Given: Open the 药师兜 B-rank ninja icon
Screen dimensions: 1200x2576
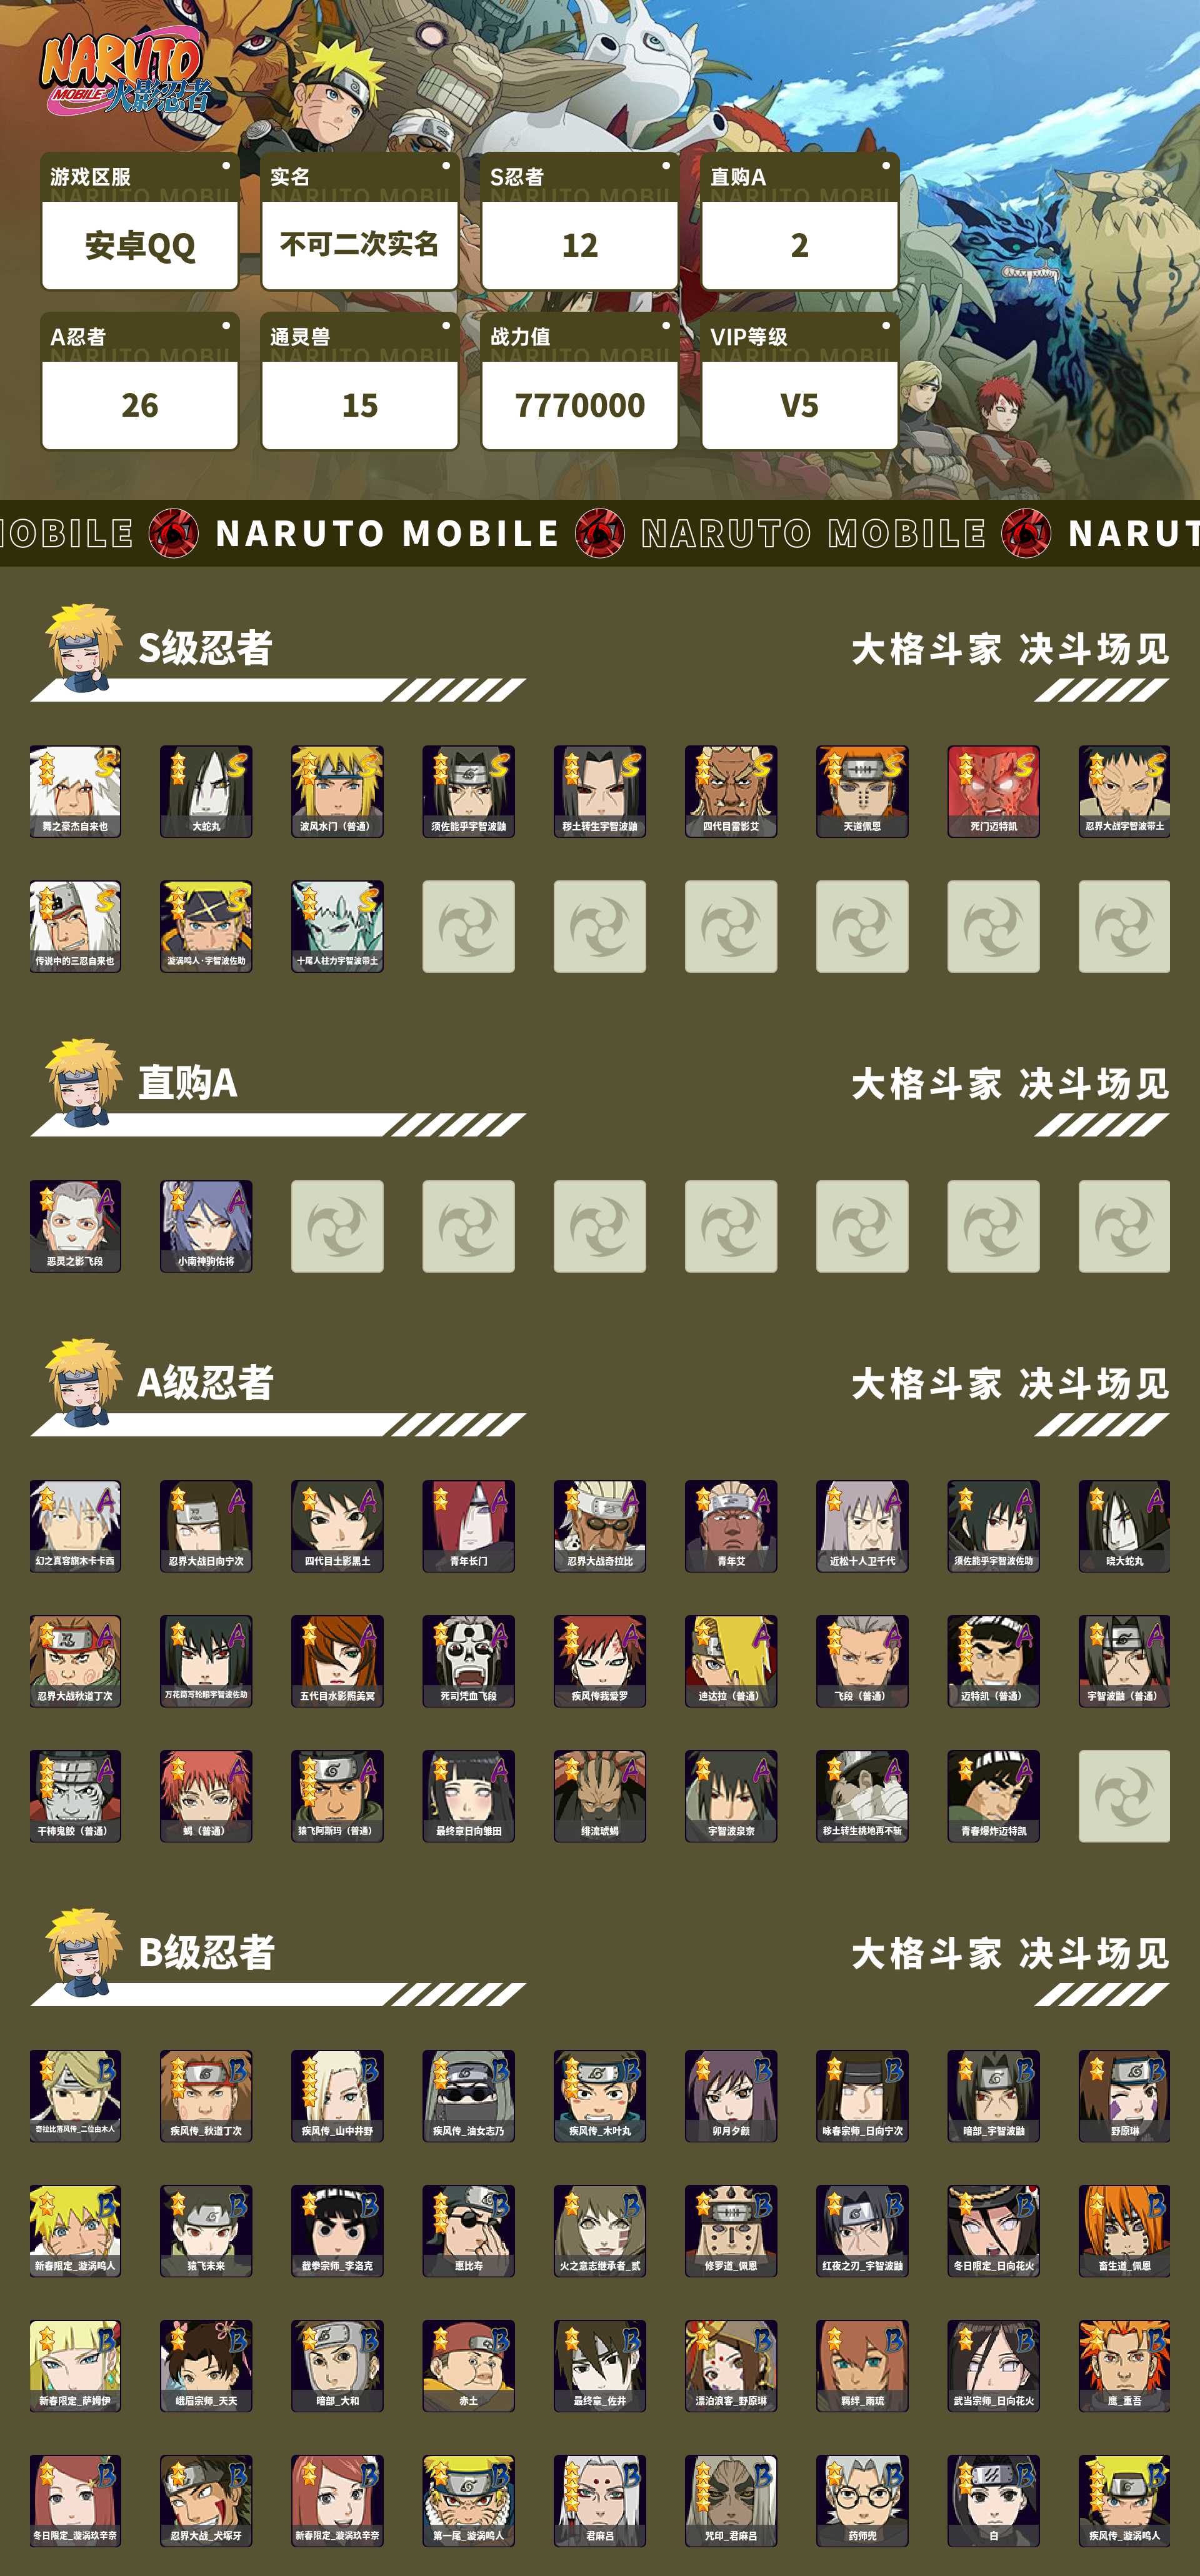Looking at the screenshot, I should [x=862, y=2501].
